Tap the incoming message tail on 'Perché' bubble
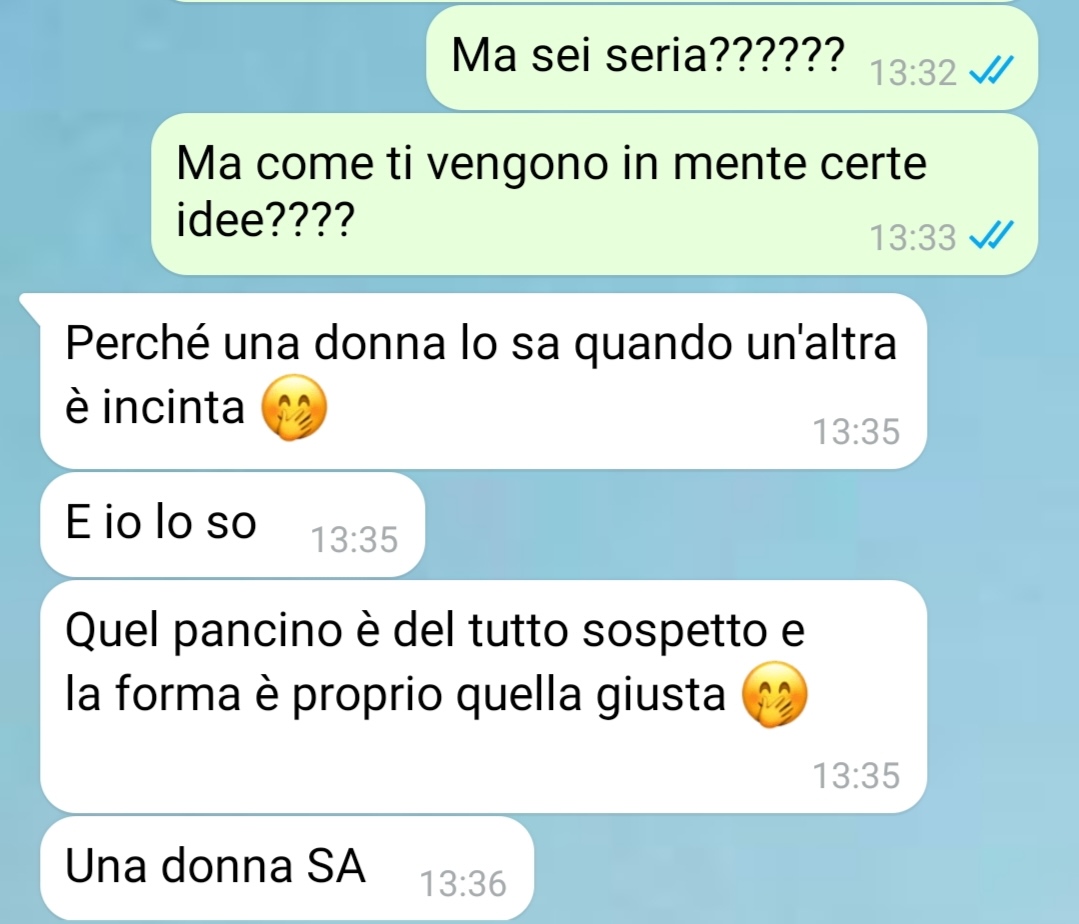The image size is (1079, 924). coord(31,305)
